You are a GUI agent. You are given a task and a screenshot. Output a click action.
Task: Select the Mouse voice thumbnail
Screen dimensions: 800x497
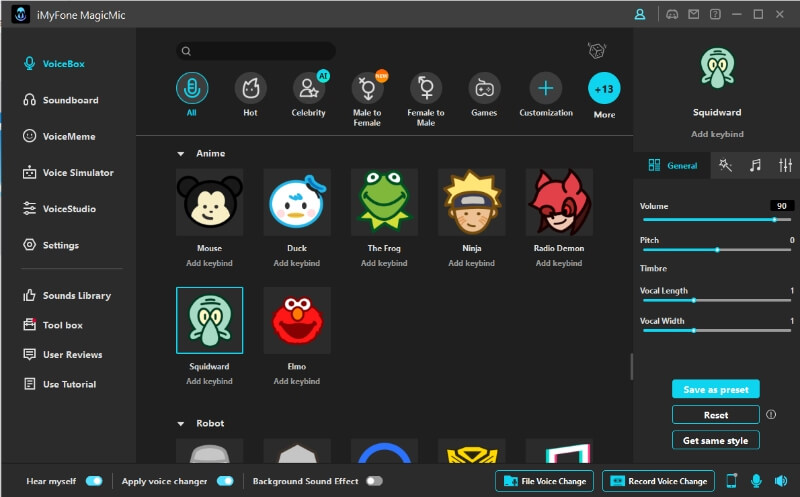[209, 202]
